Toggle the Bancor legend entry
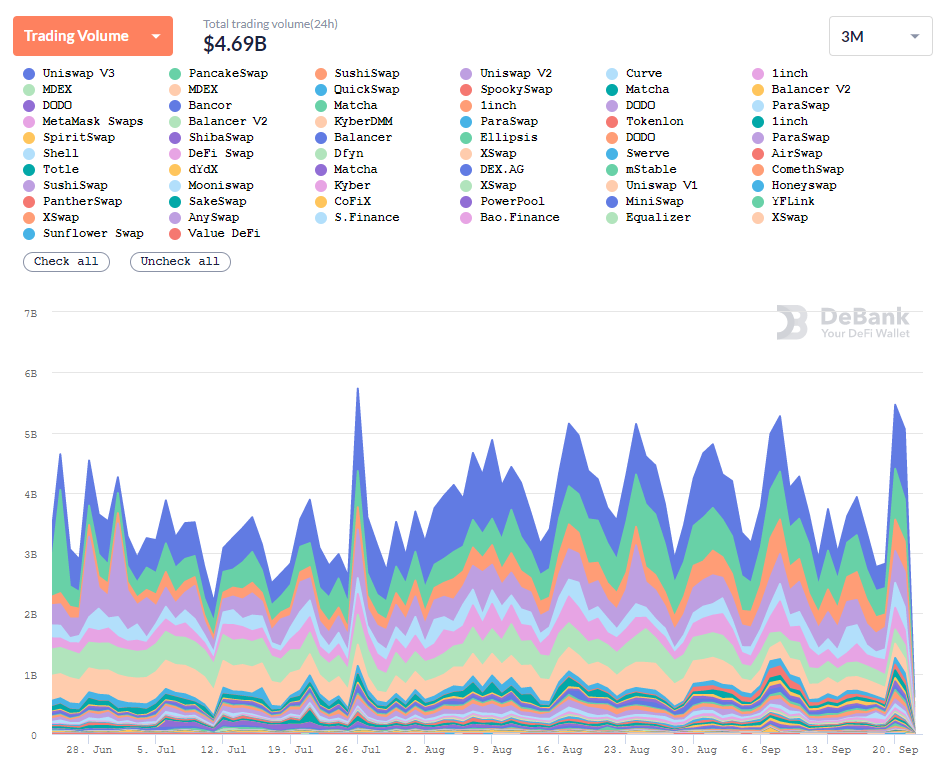The height and width of the screenshot is (767, 948). coord(200,106)
